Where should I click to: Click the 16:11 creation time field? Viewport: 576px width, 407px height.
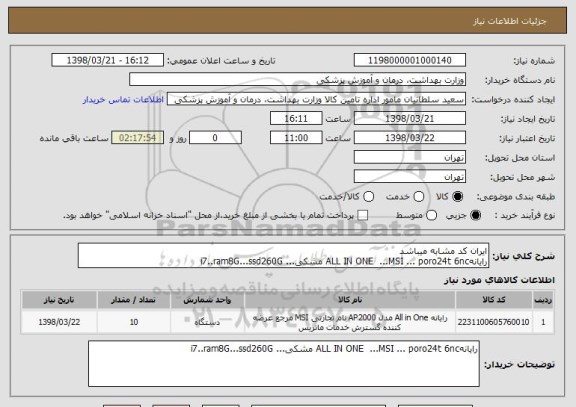coord(296,119)
